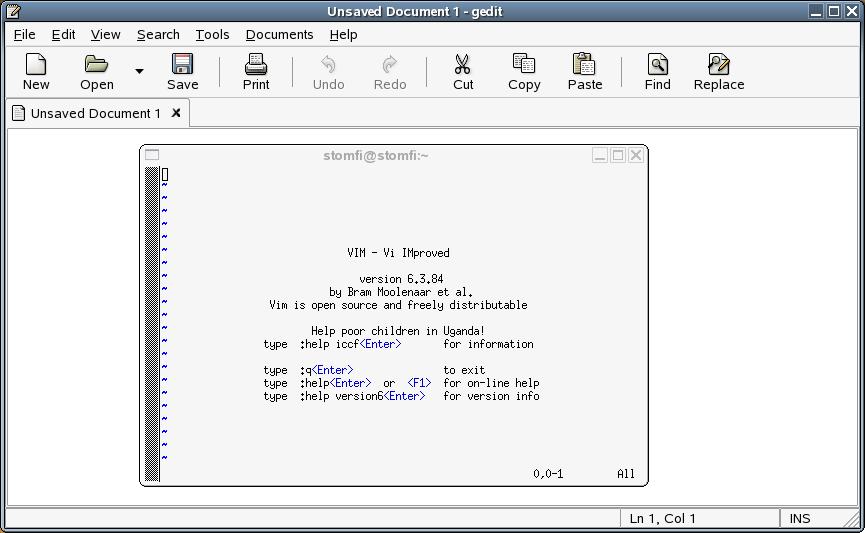Save the document with the floppy icon
The image size is (865, 533).
tap(182, 66)
